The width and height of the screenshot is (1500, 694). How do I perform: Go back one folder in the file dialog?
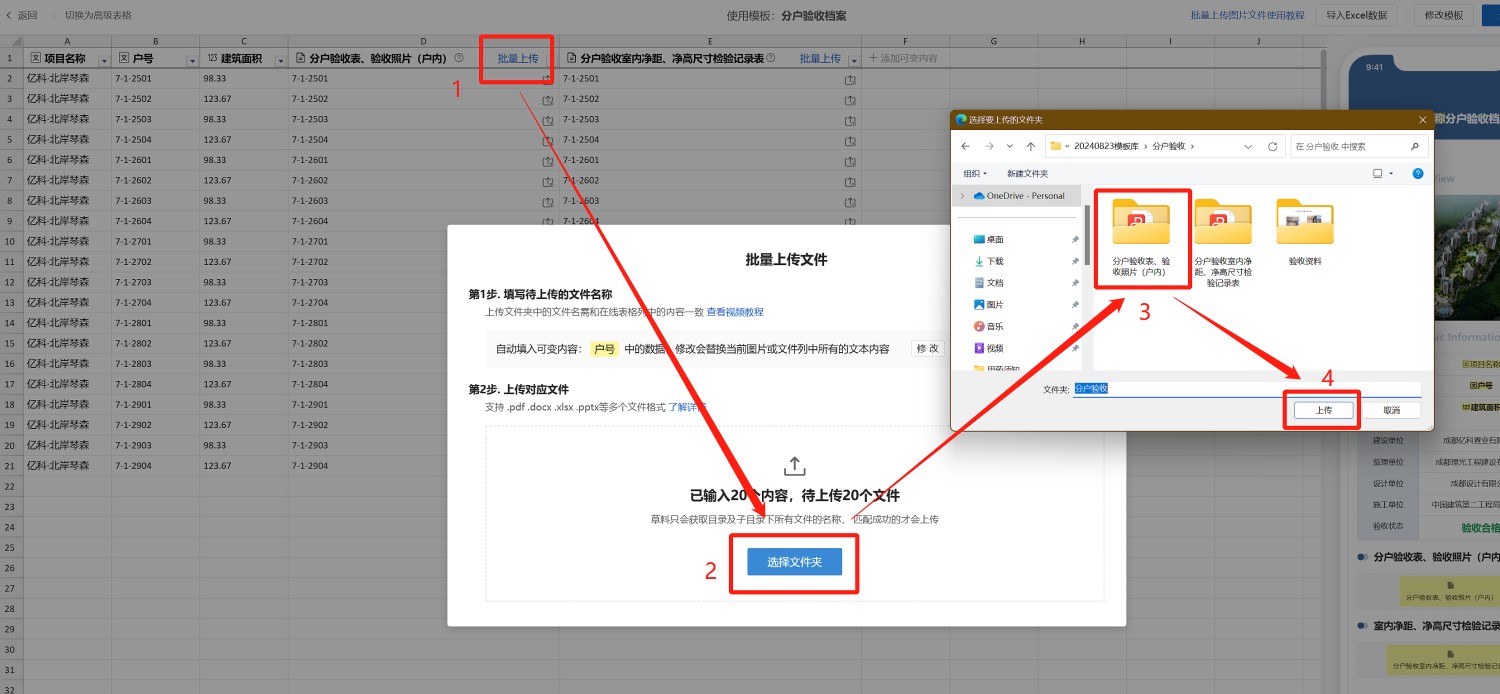(966, 146)
